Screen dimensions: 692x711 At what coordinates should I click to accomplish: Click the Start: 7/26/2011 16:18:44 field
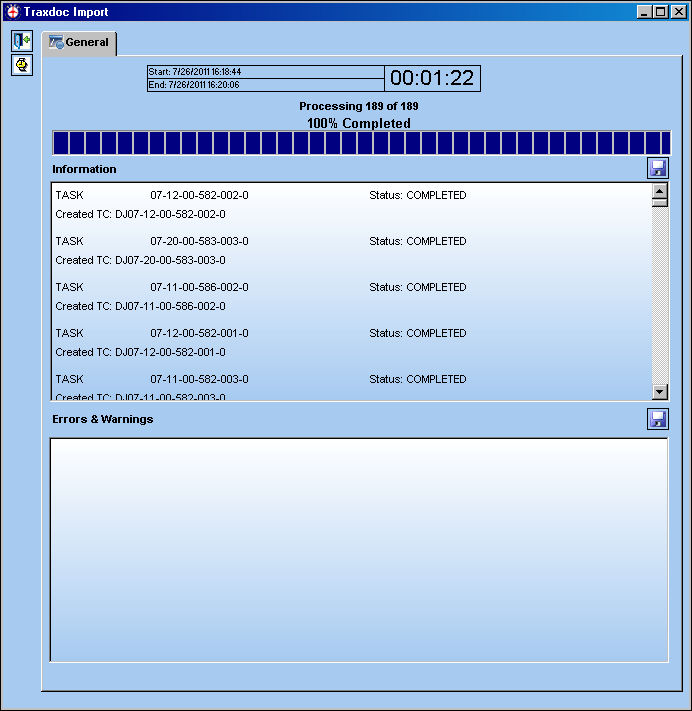tap(266, 72)
